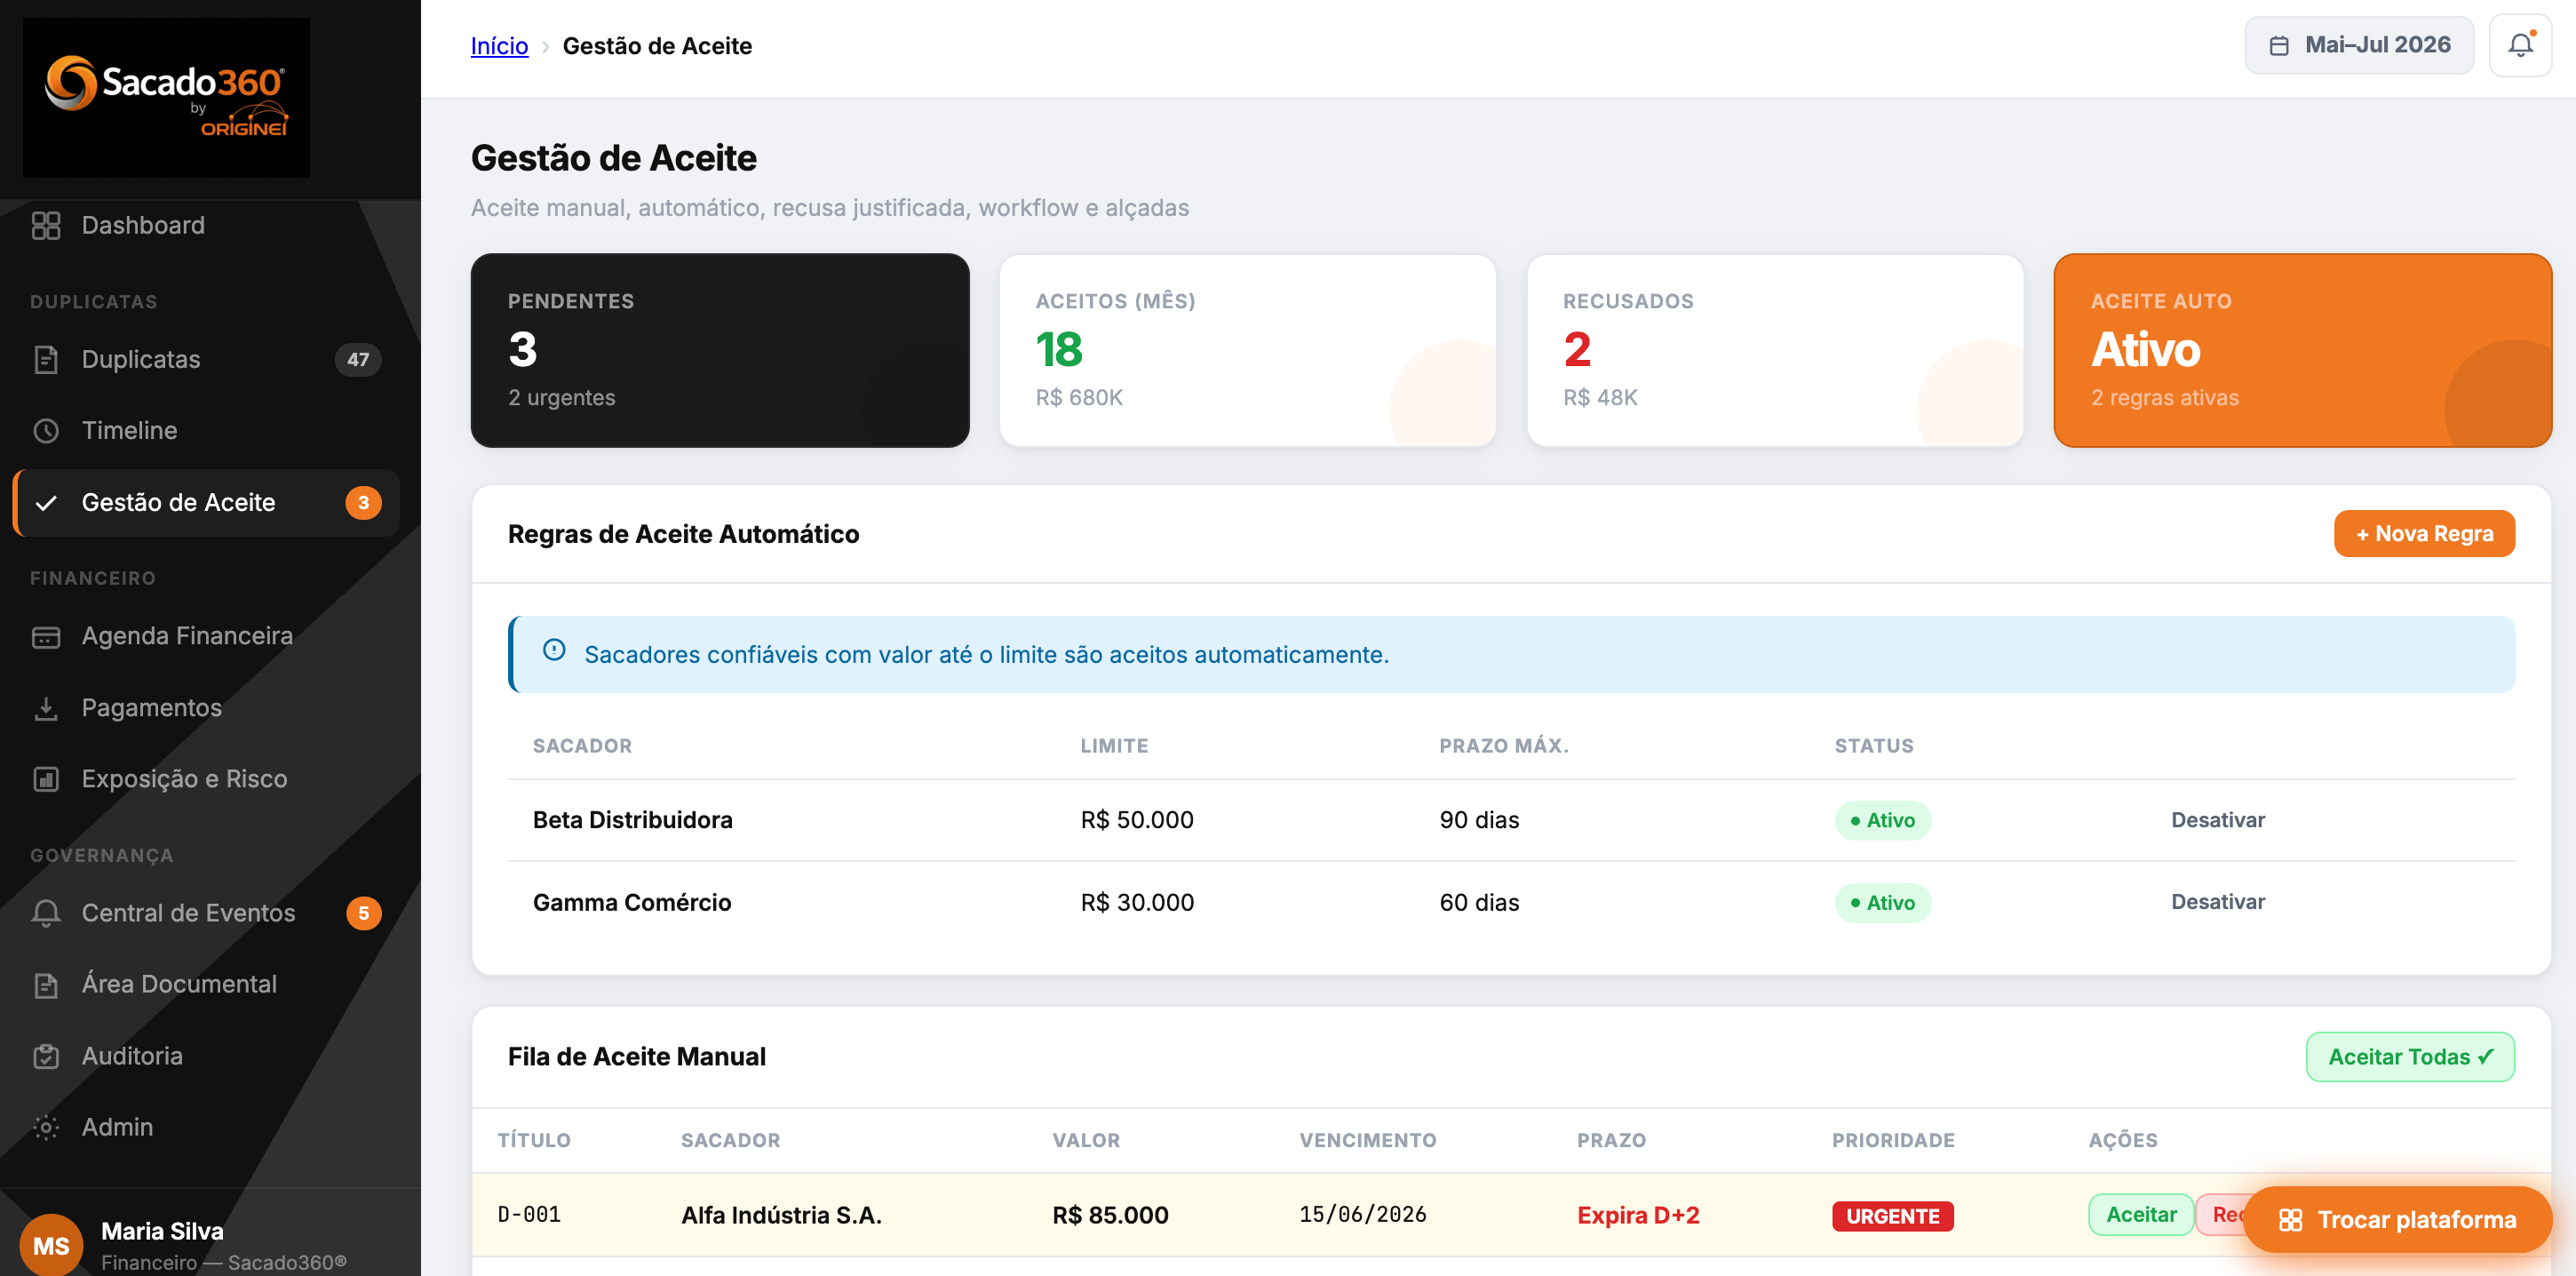The image size is (2576, 1276).
Task: Deactivate the Beta Distribuidora rule
Action: [x=2218, y=820]
